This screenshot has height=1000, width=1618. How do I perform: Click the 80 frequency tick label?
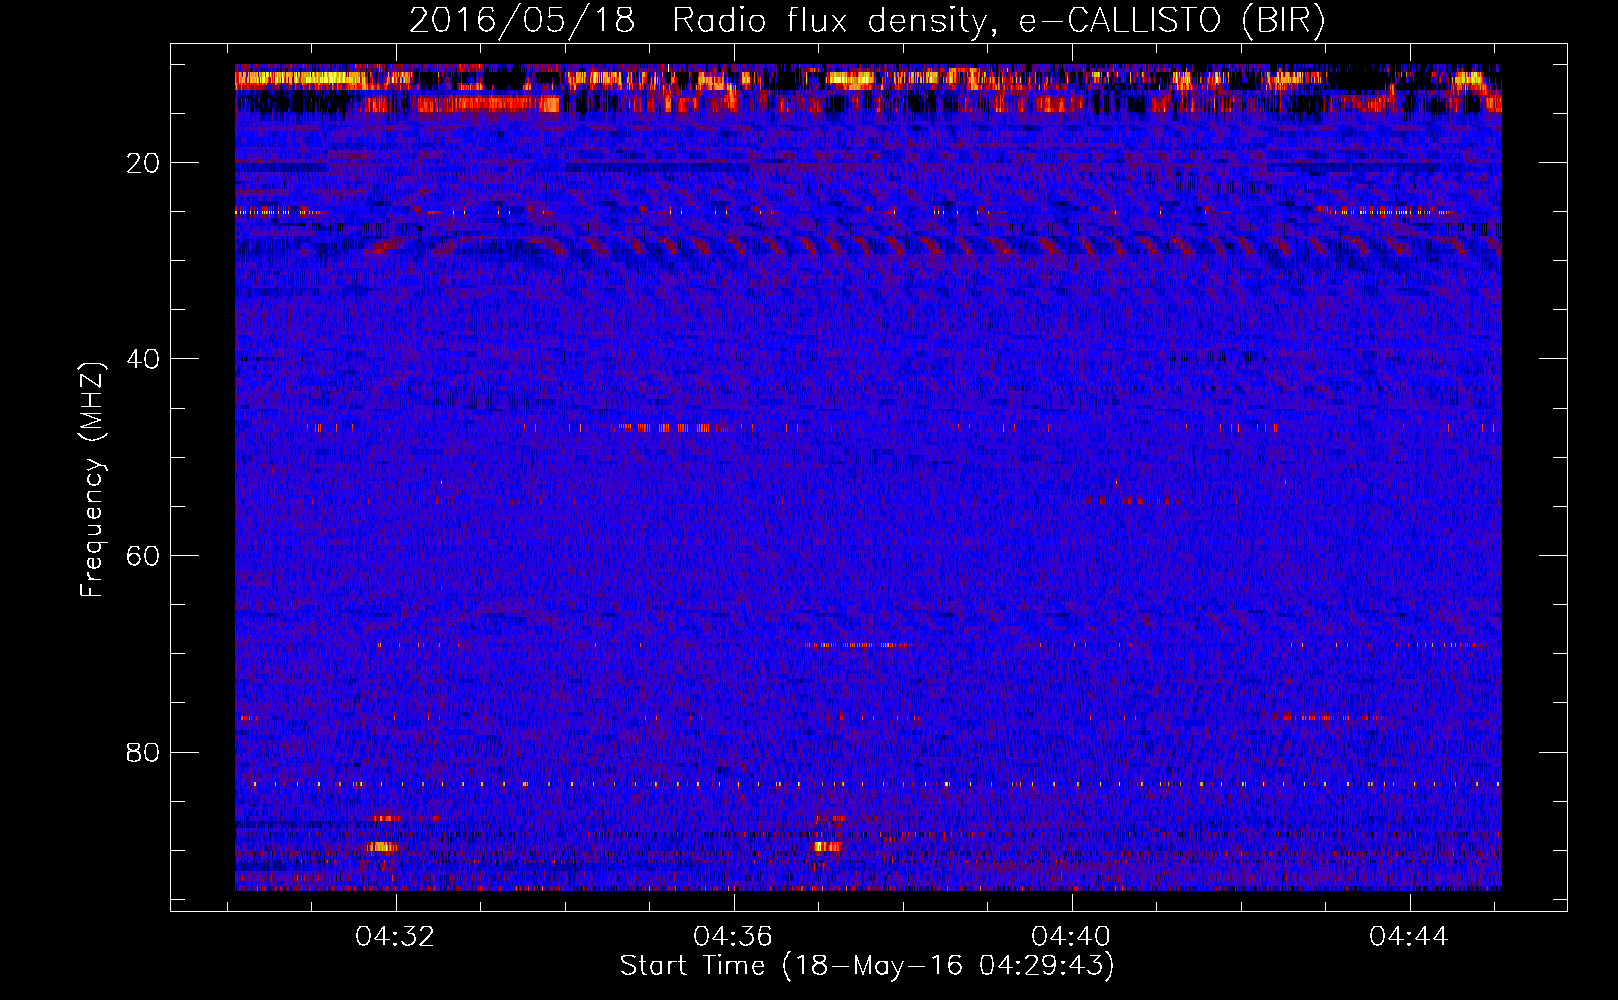coord(144,753)
